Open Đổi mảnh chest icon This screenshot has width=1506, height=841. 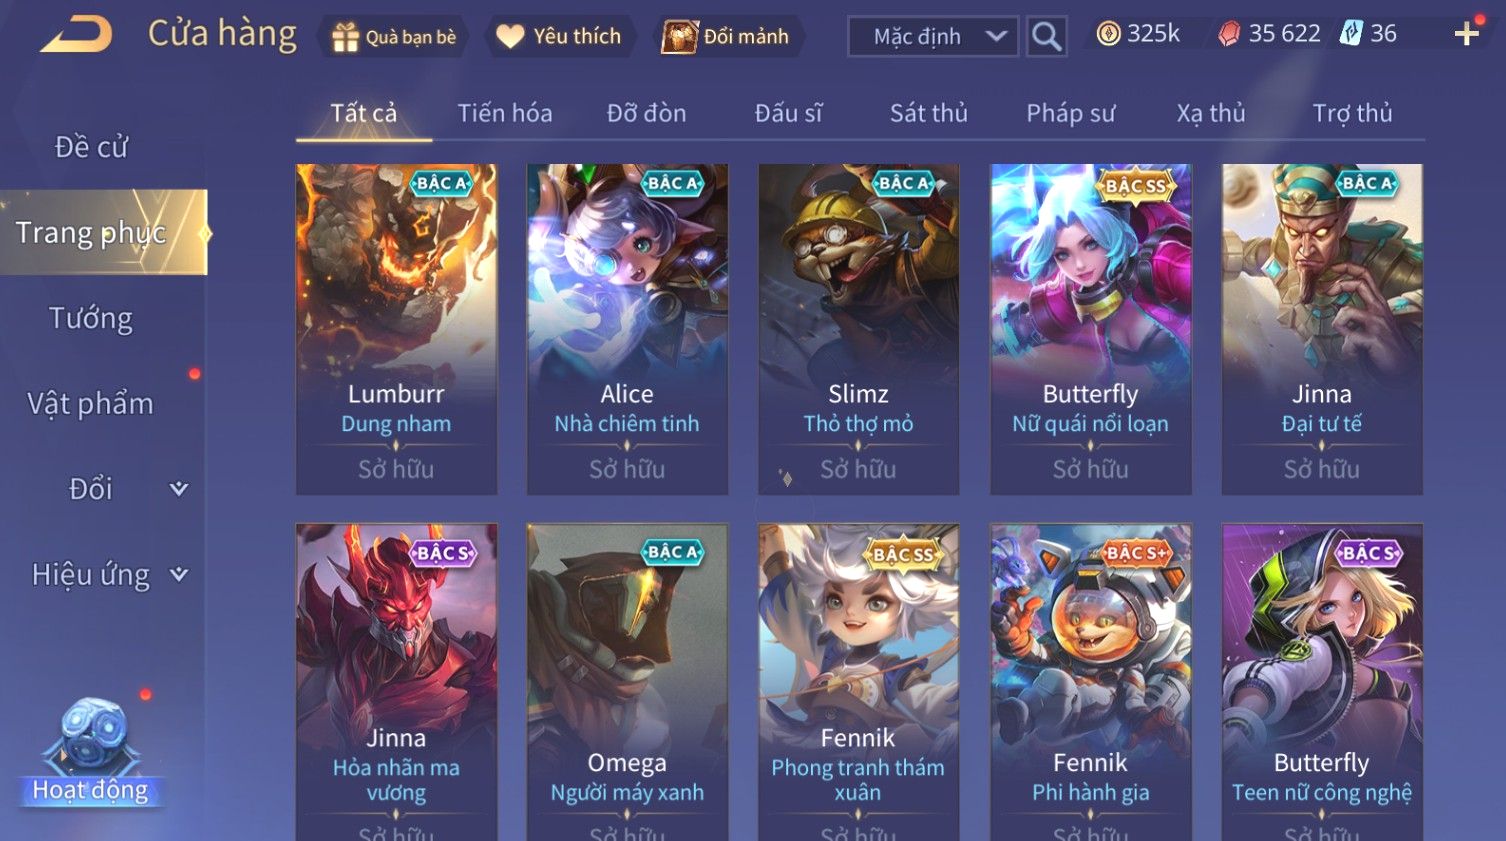tap(679, 37)
